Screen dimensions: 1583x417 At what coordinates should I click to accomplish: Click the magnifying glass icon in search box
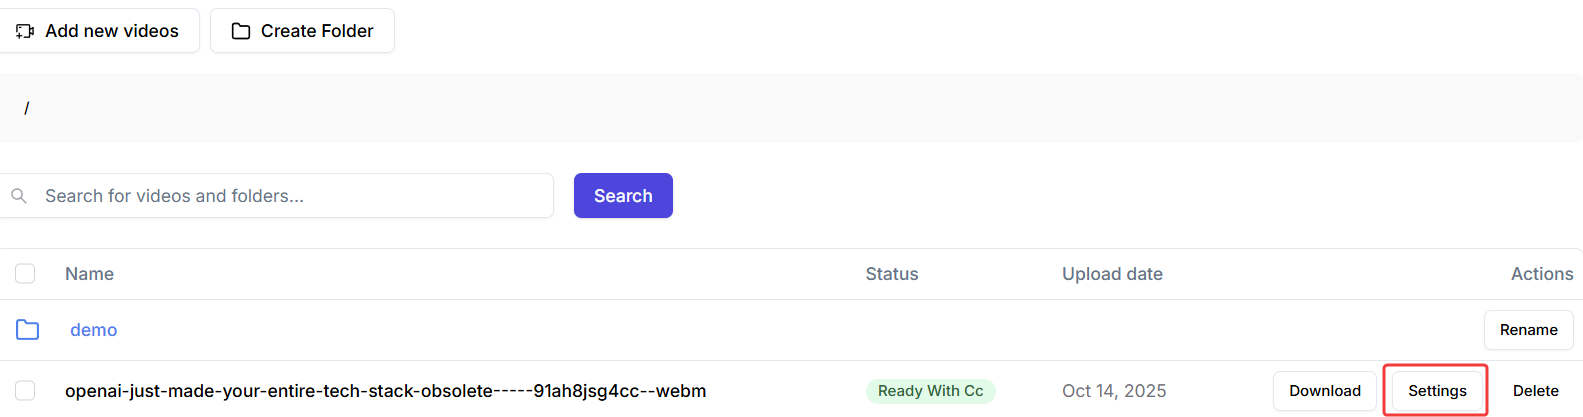(19, 196)
